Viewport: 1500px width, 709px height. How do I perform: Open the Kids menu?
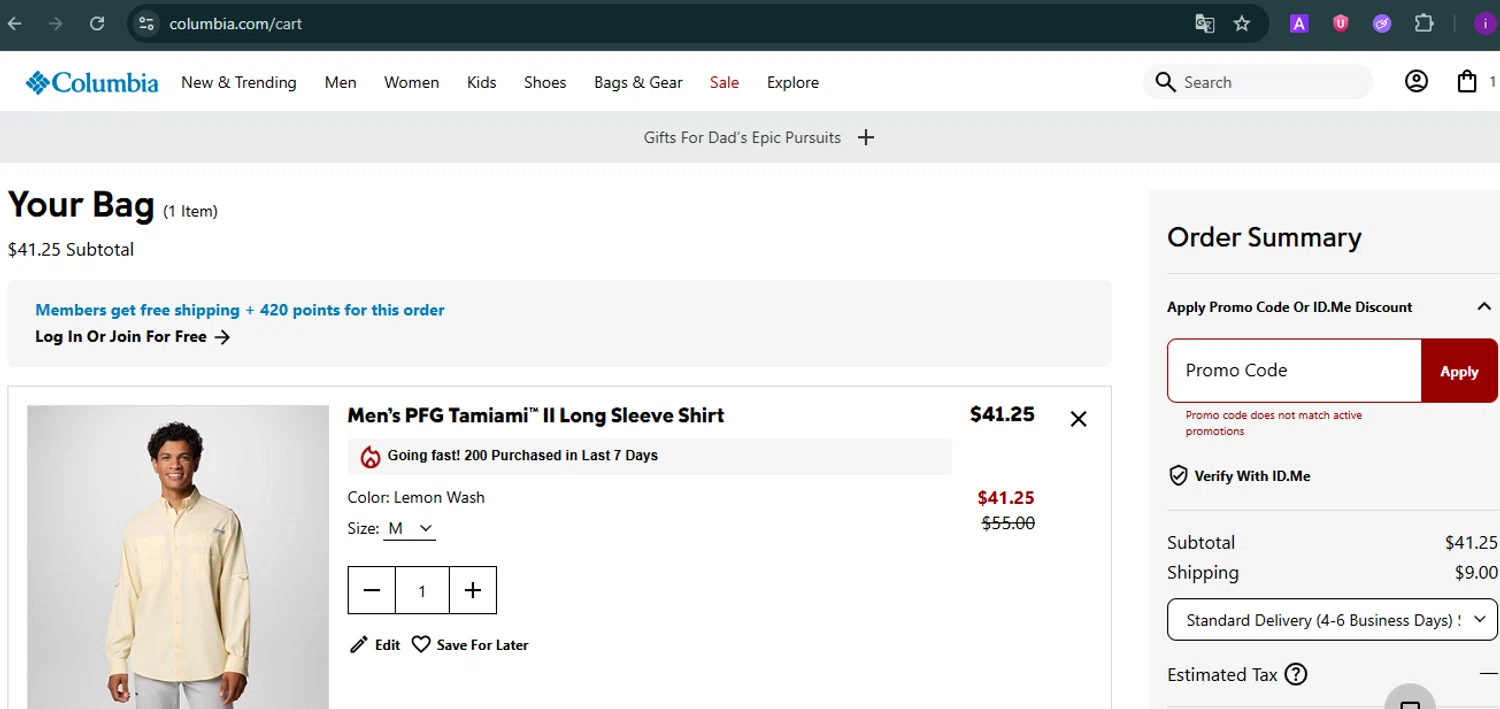pyautogui.click(x=481, y=82)
